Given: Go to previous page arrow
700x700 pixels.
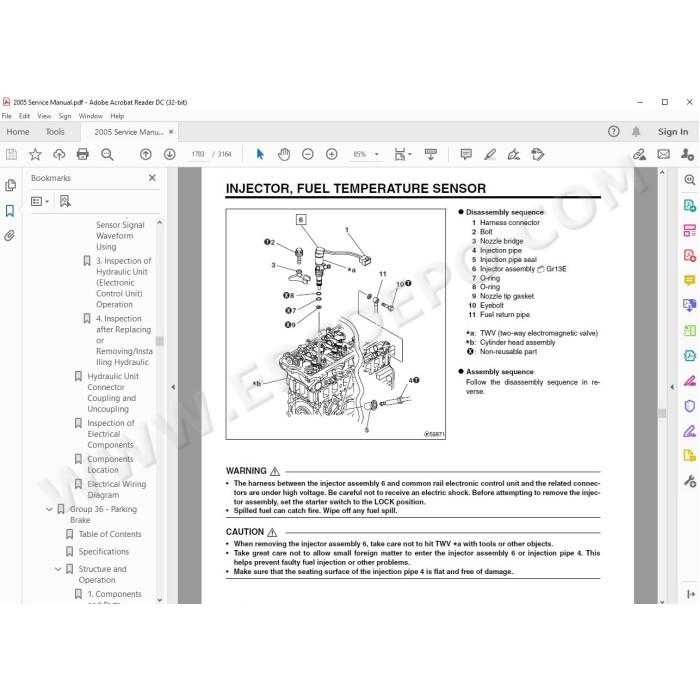Looking at the screenshot, I should click(x=146, y=154).
